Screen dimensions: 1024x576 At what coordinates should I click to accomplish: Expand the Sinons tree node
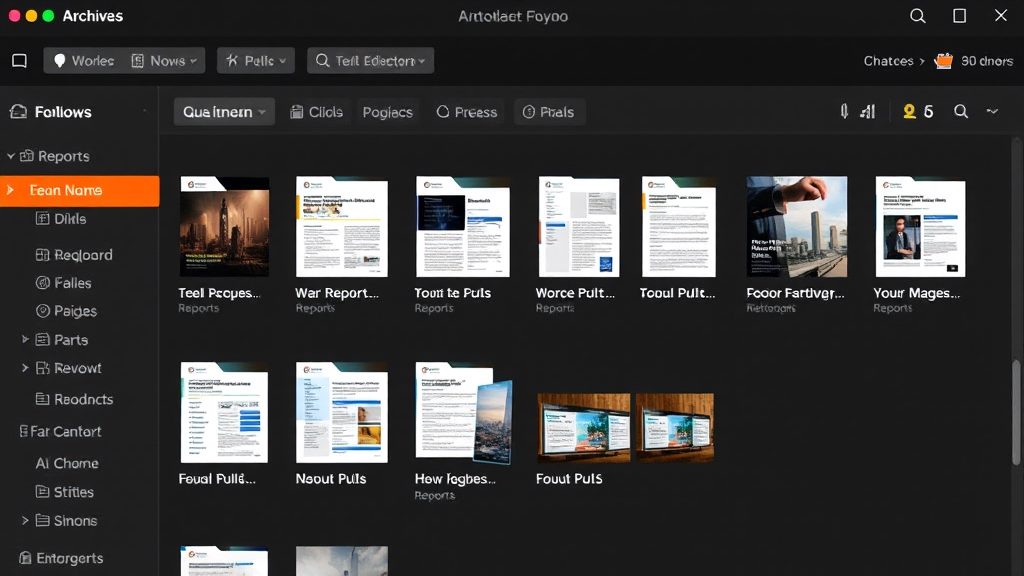pyautogui.click(x=25, y=520)
